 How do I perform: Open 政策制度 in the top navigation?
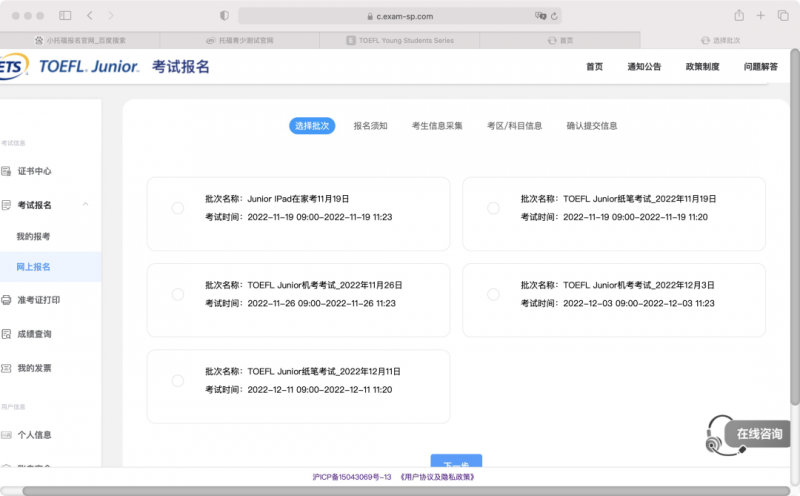click(703, 66)
